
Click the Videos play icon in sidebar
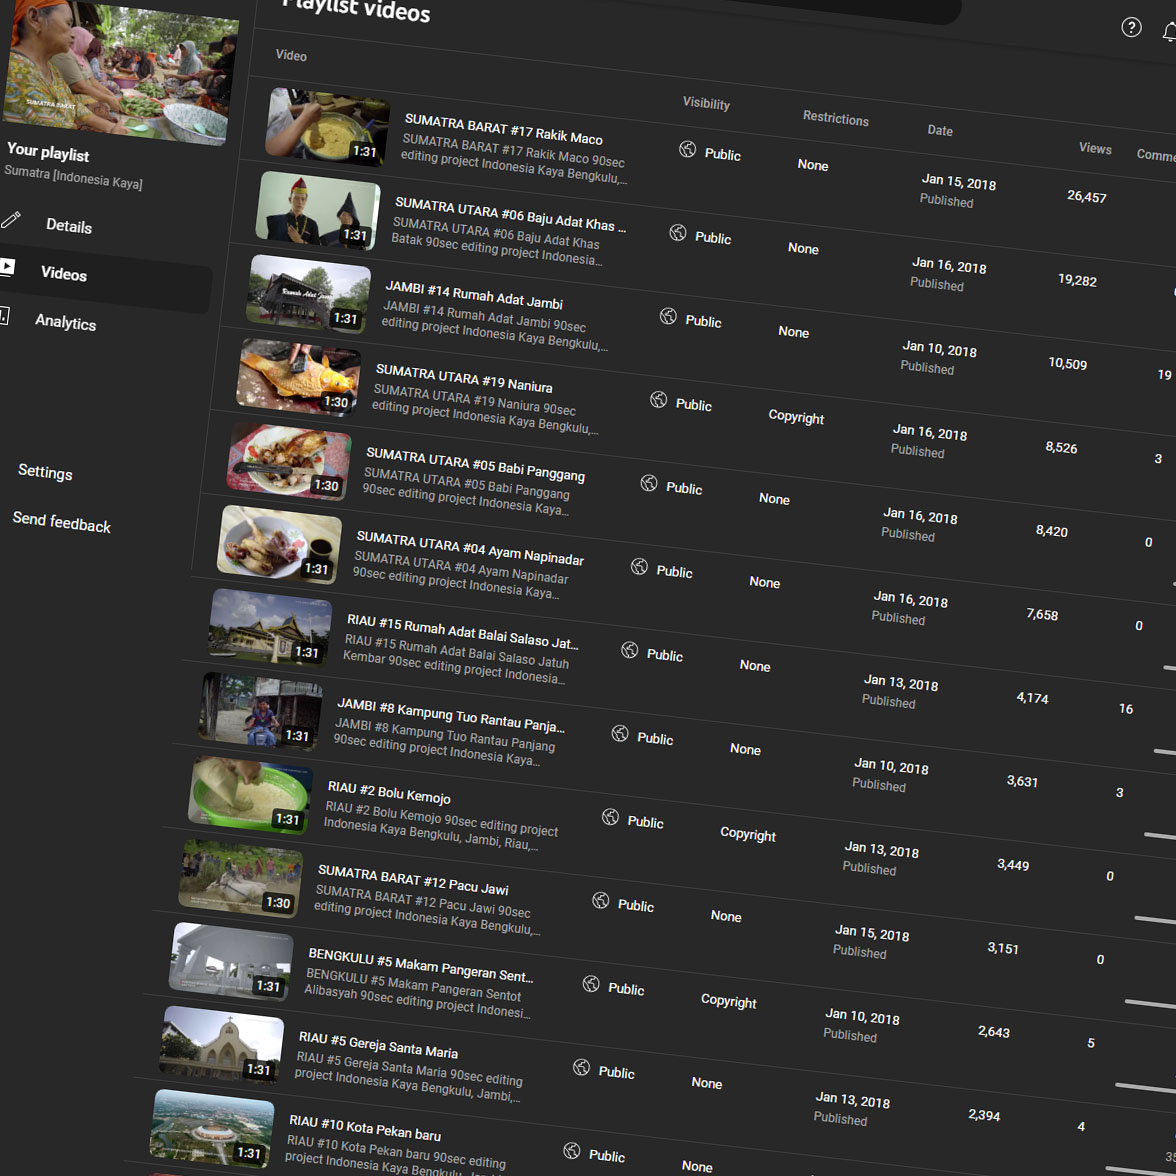7,267
